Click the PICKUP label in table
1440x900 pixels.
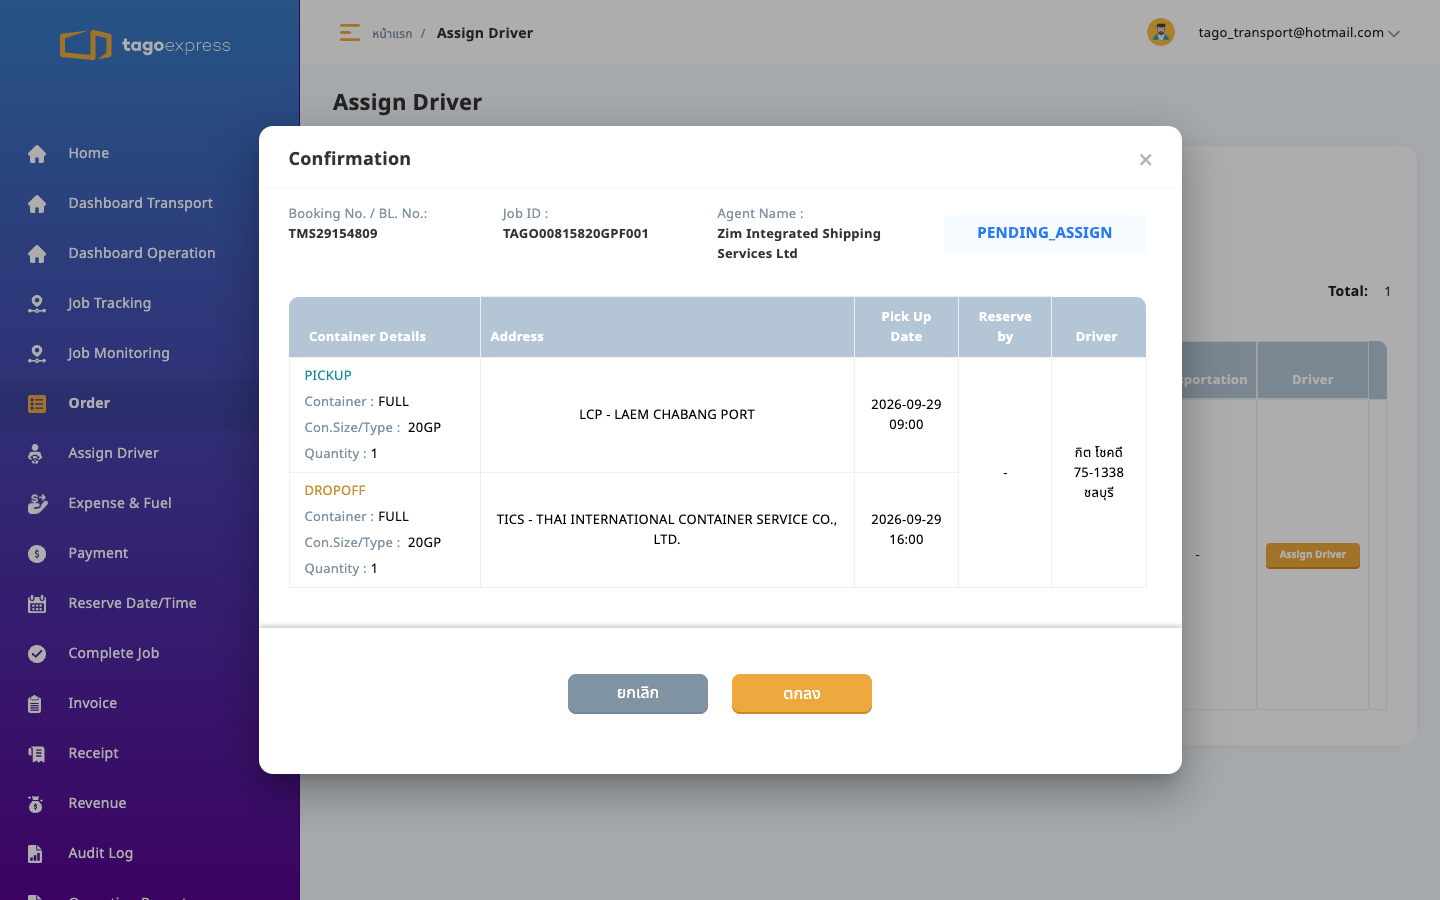pyautogui.click(x=328, y=375)
